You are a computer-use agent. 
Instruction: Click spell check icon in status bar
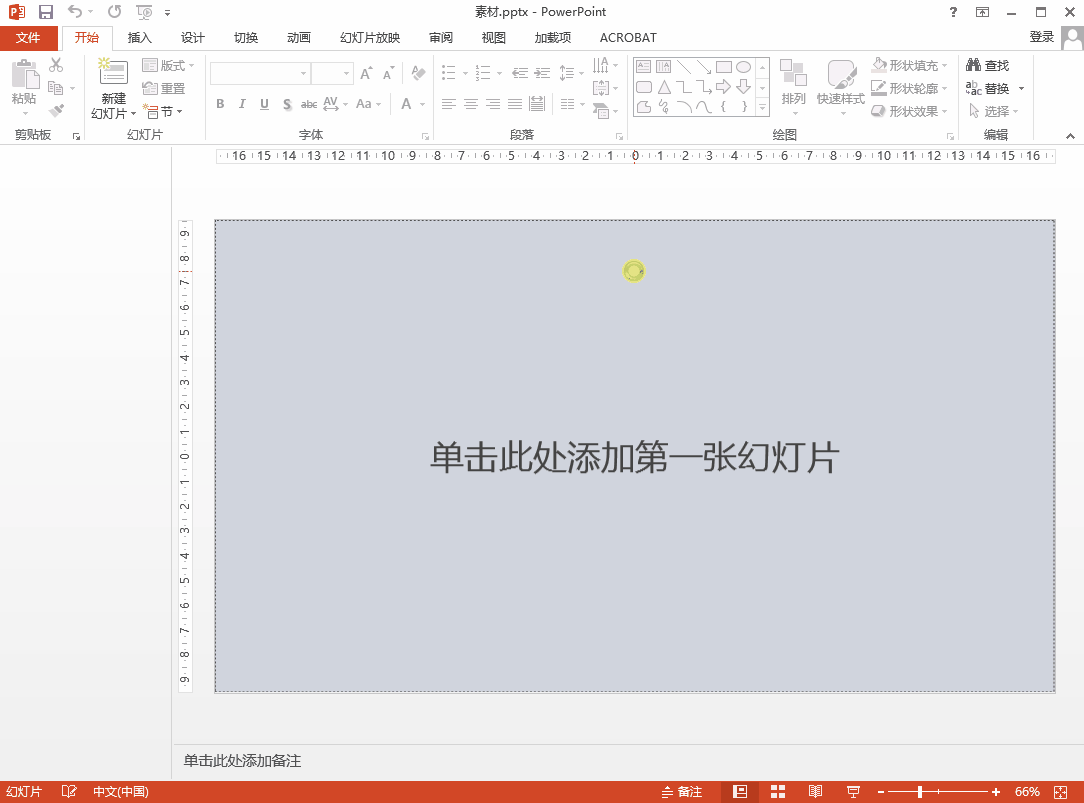(x=69, y=792)
